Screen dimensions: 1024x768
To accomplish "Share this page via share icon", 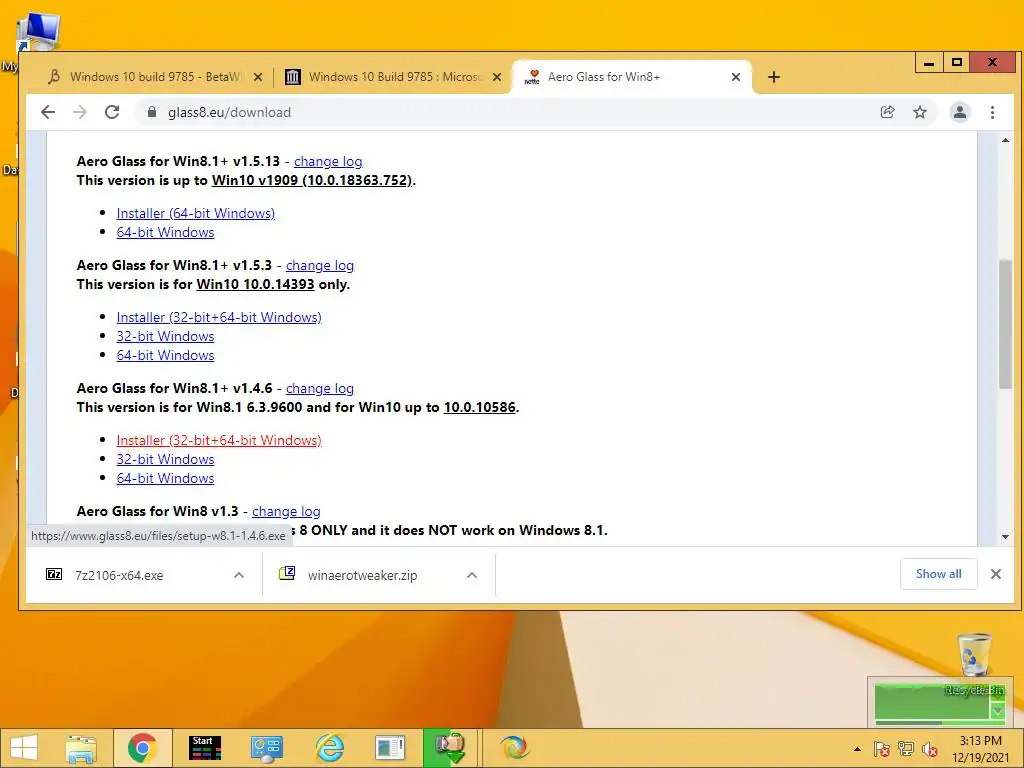I will click(x=887, y=112).
